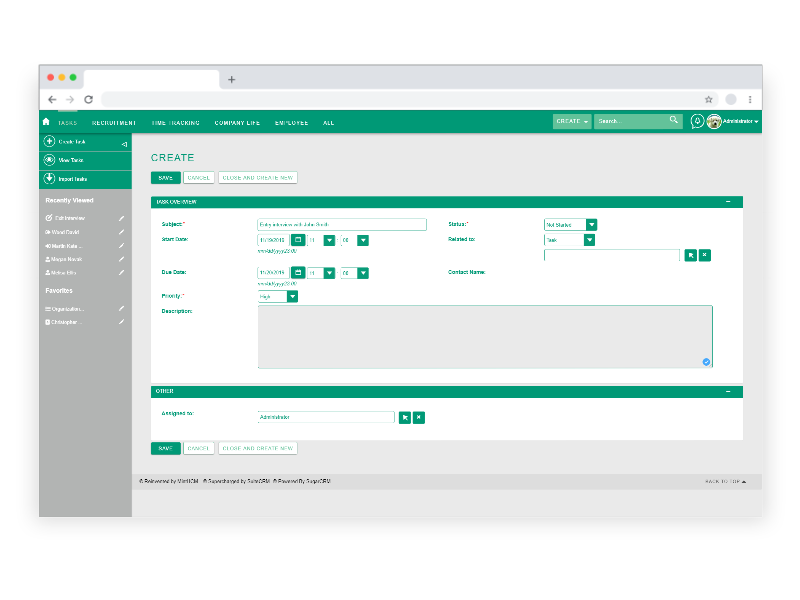Click bottom Close and Create New button
This screenshot has height=600, width=800.
(x=258, y=448)
